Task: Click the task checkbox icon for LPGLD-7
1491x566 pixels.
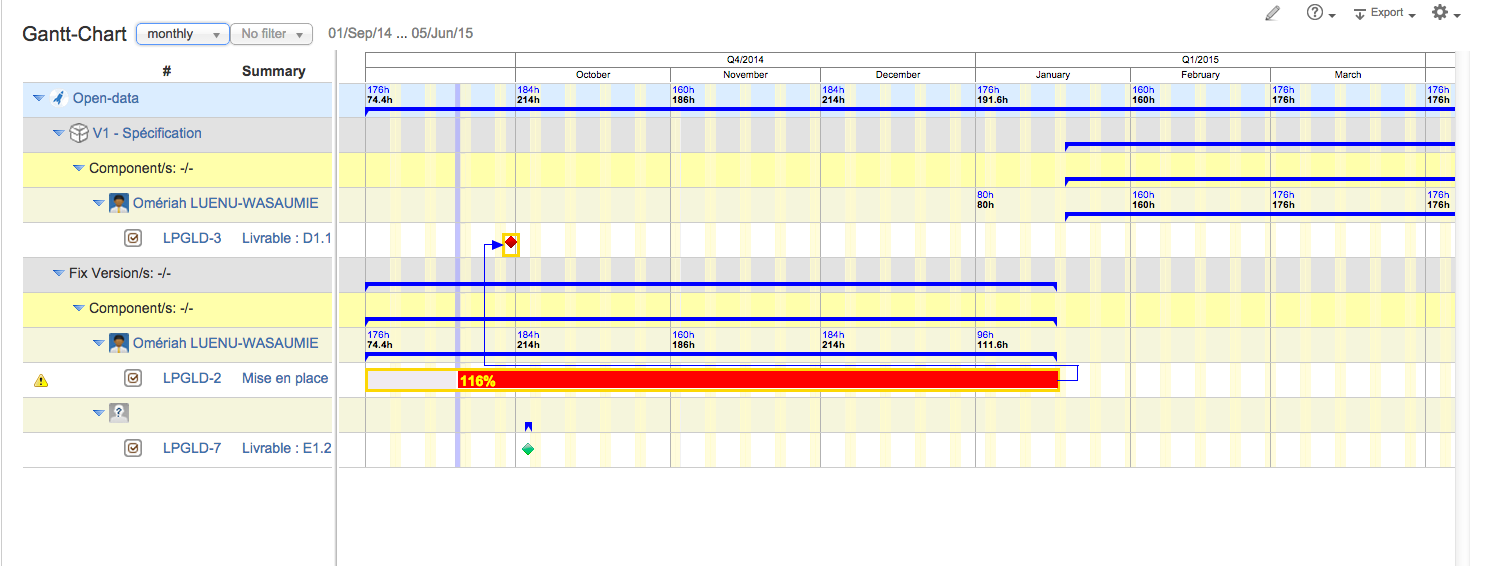Action: tap(132, 448)
